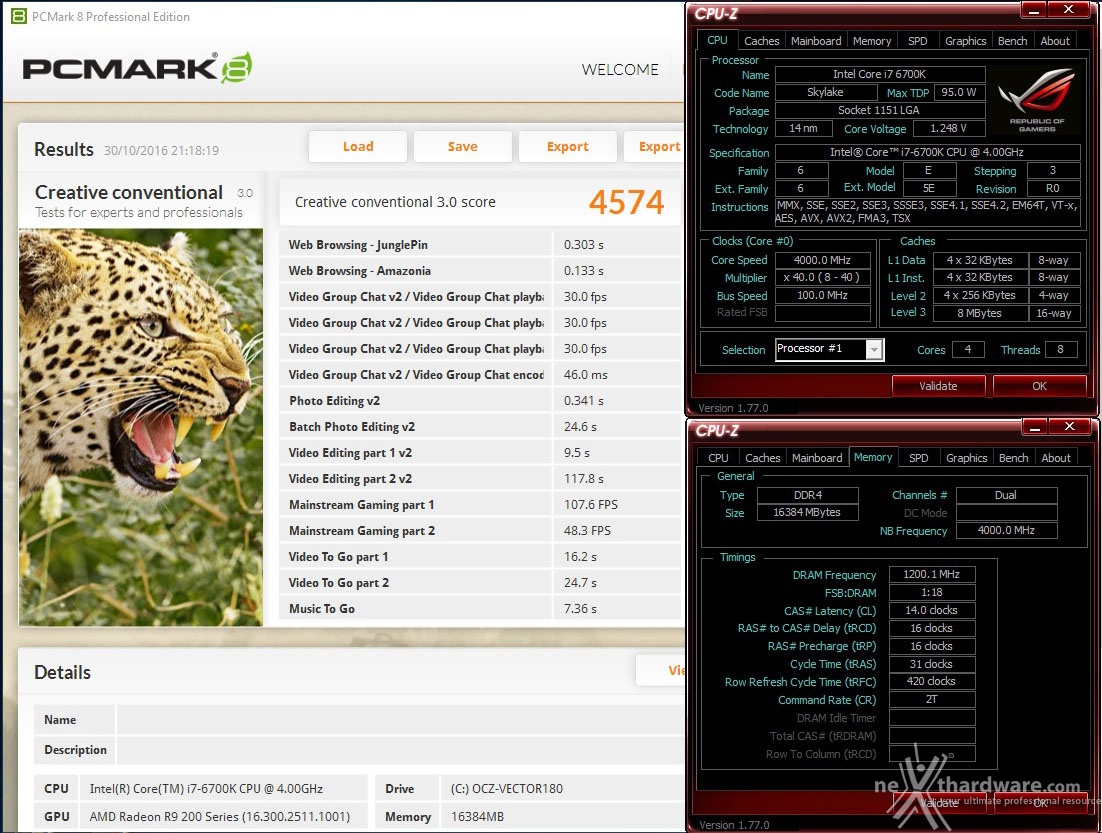Open the WELCOME tab in PCMark
Viewport: 1102px width, 833px height.
pos(620,70)
